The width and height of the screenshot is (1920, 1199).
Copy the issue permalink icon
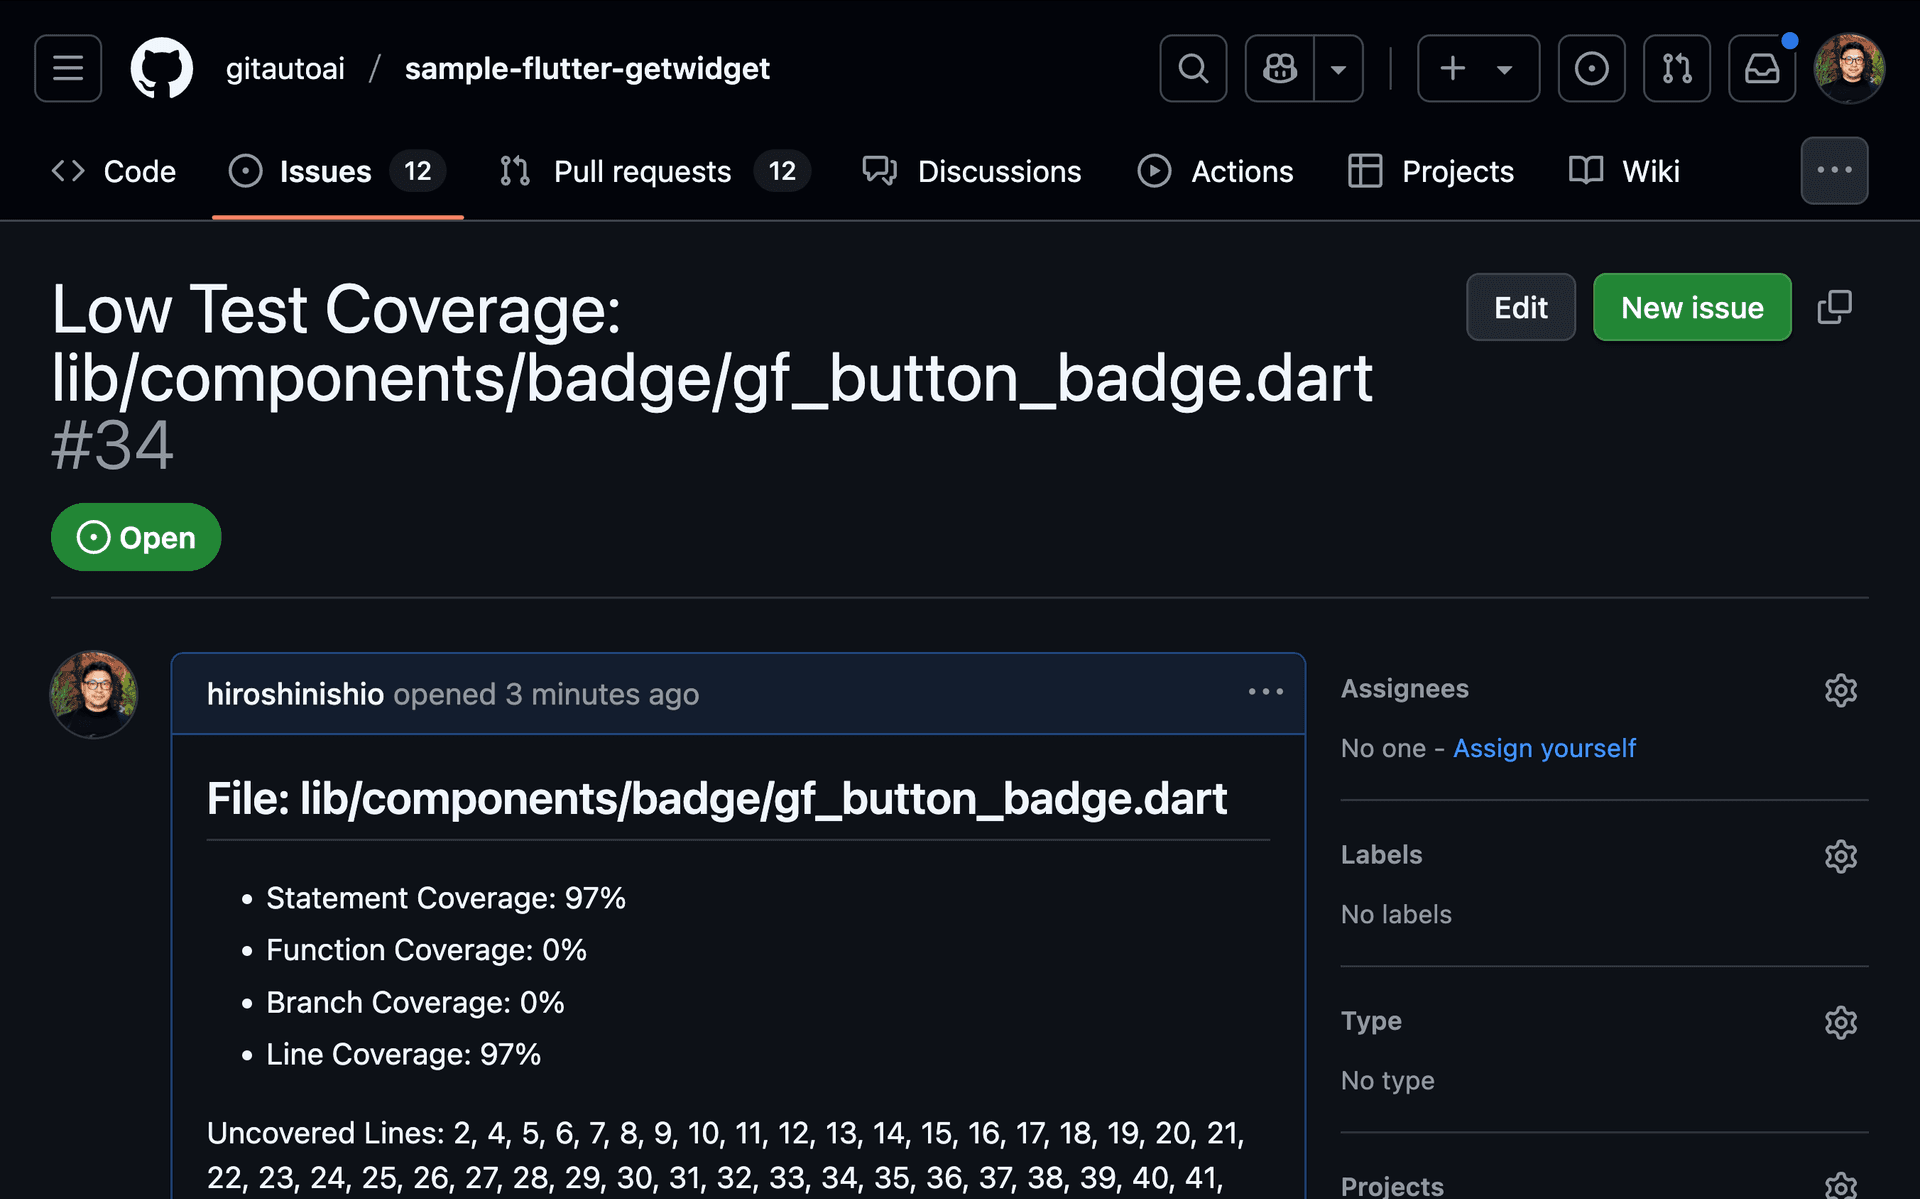pos(1835,307)
